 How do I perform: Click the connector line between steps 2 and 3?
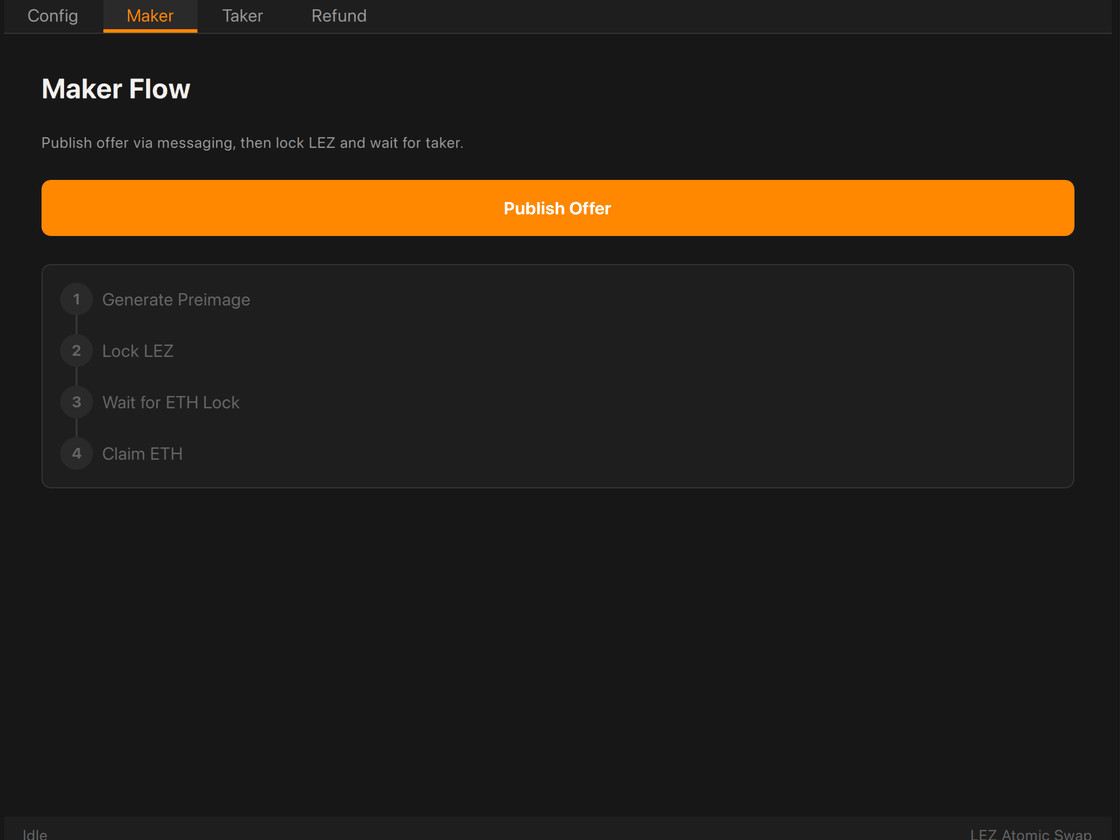click(x=76, y=376)
